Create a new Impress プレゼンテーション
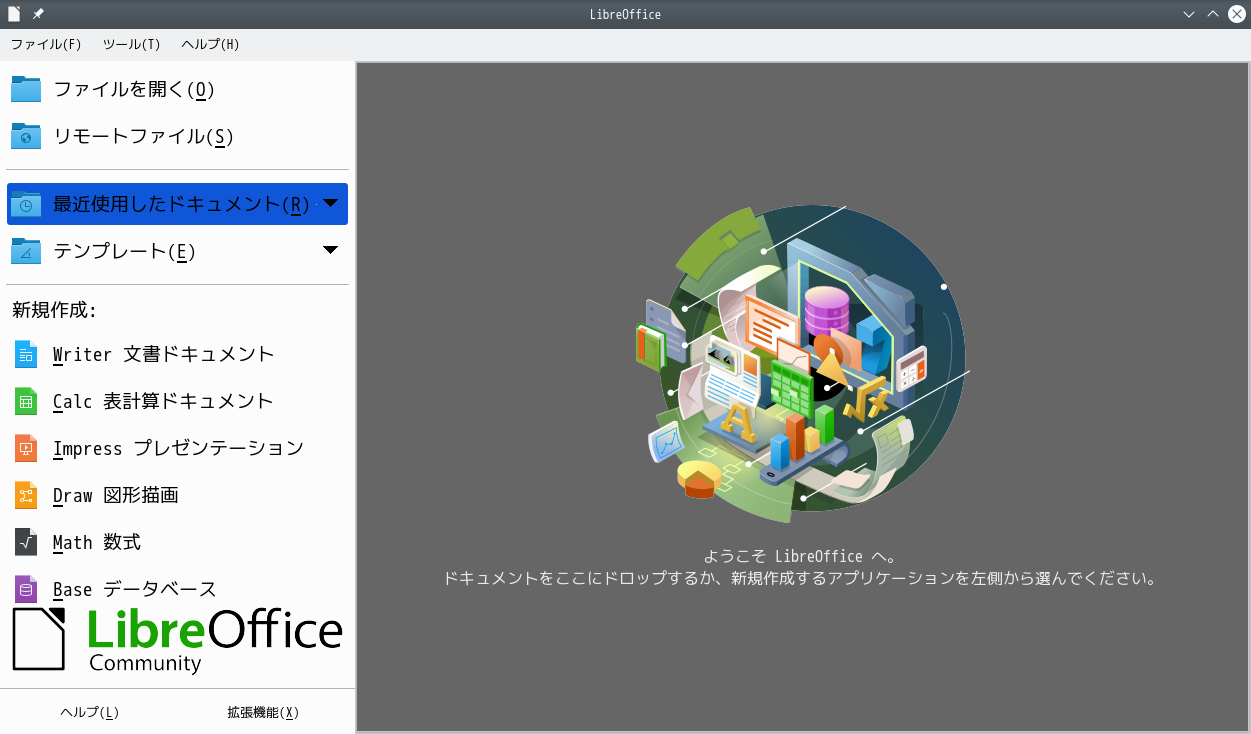The image size is (1251, 734). coord(178,448)
